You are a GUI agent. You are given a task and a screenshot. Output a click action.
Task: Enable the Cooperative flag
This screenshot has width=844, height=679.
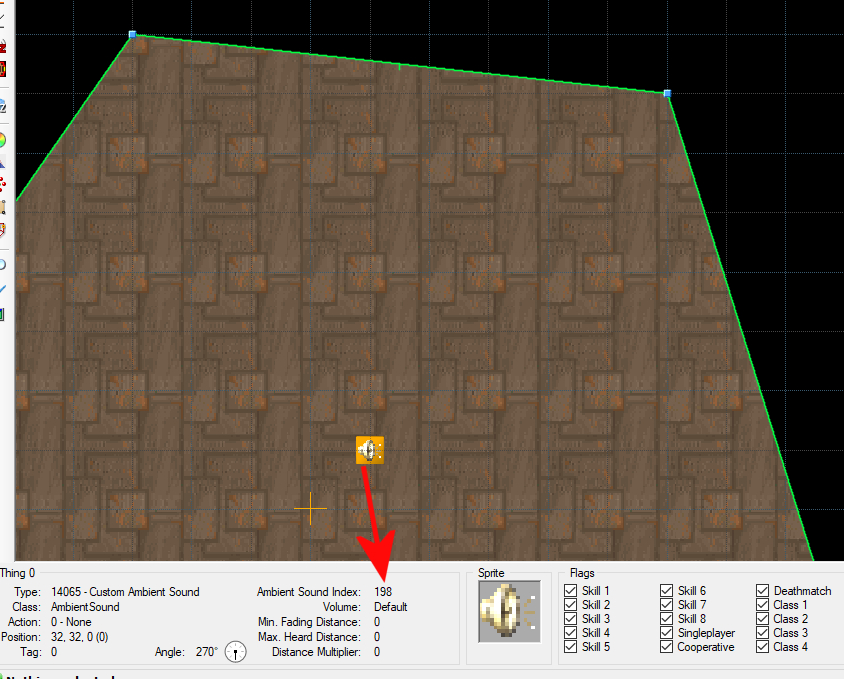click(666, 647)
